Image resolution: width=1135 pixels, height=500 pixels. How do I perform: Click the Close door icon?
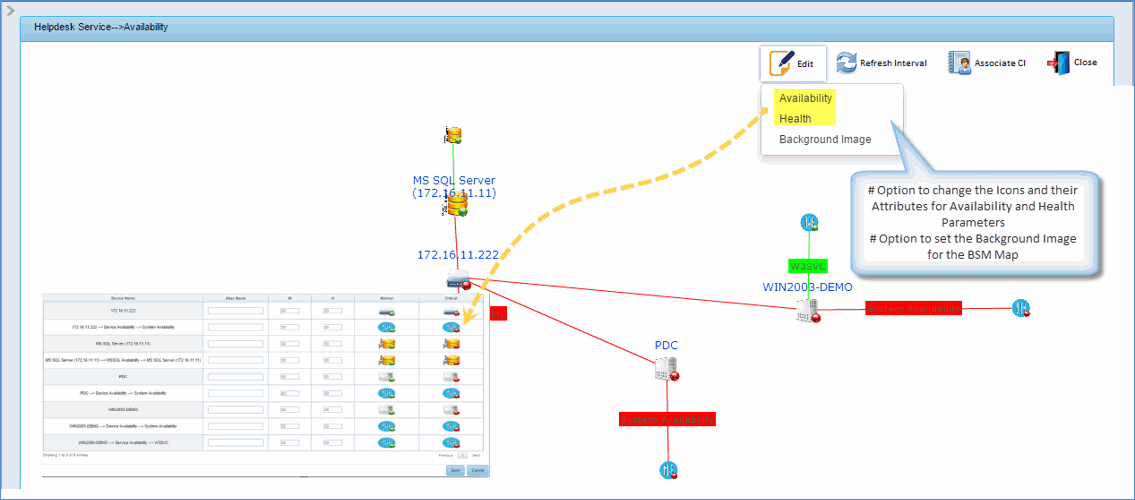1057,63
